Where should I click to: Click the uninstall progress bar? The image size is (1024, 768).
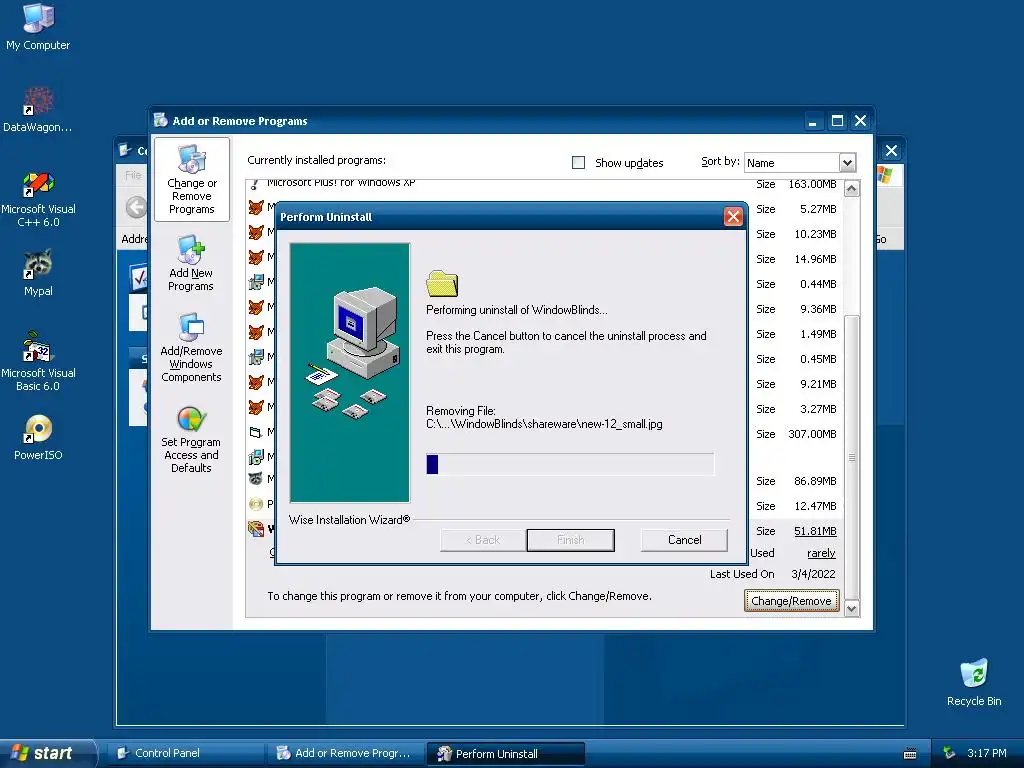coord(570,464)
